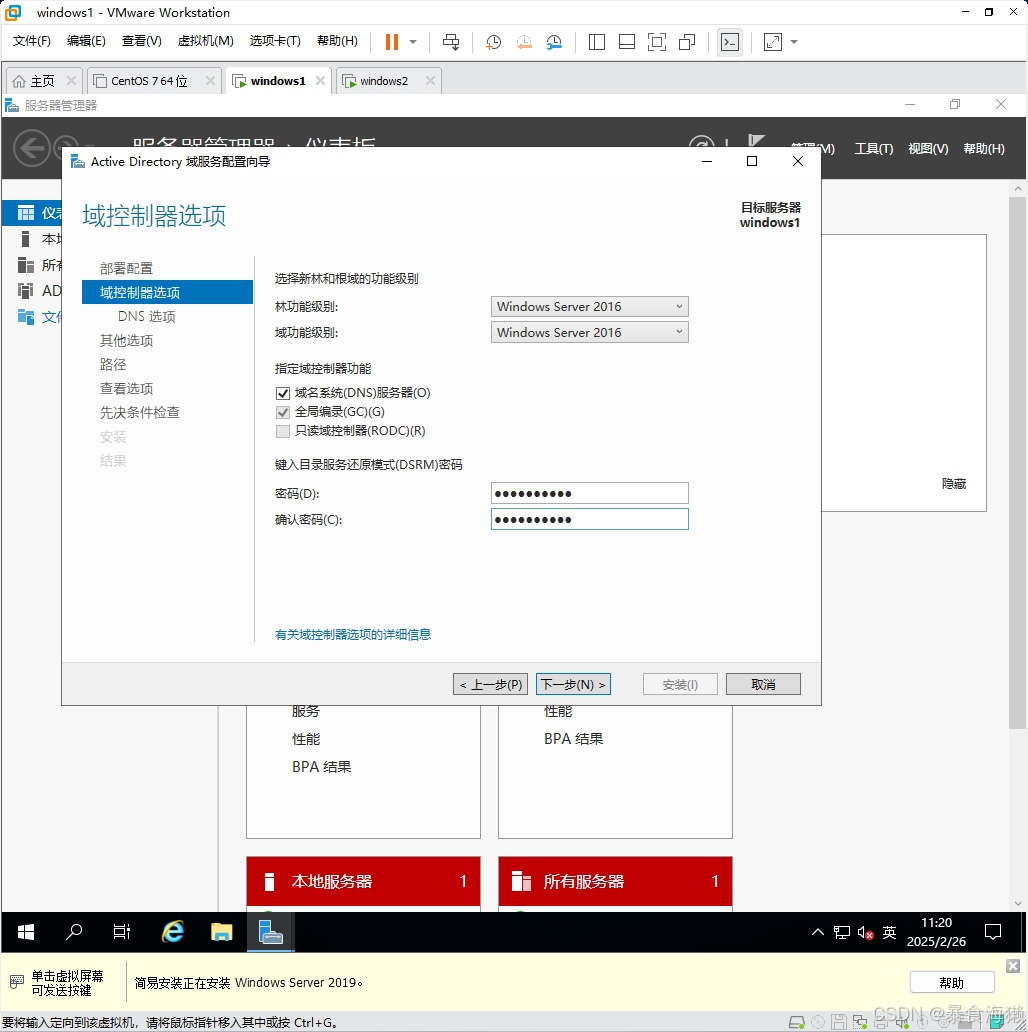This screenshot has width=1028, height=1032.
Task: Select 部署配置 in the wizard steps
Action: (126, 269)
